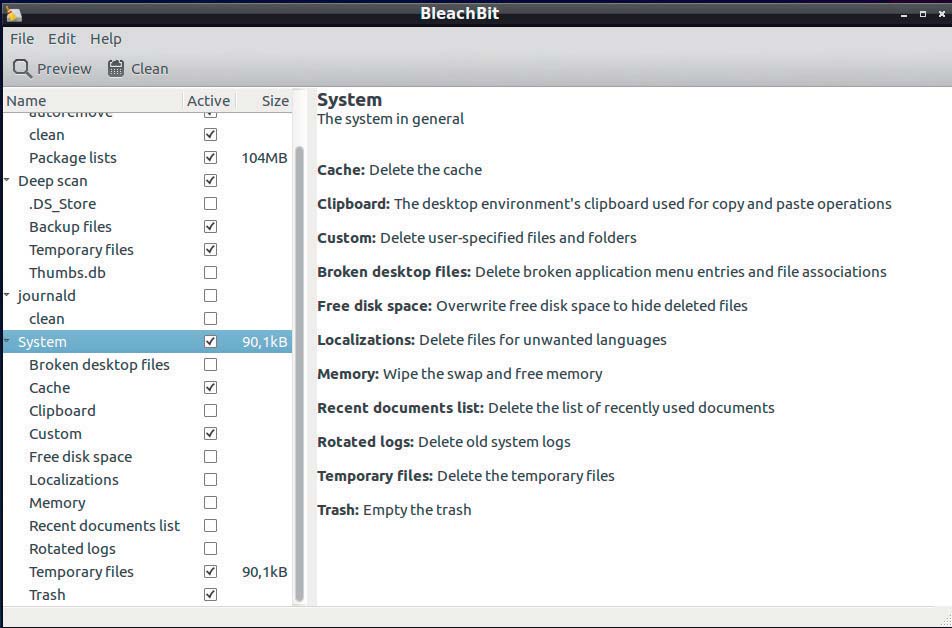Enable the .DS_Store checkbox
The height and width of the screenshot is (628, 952).
[210, 203]
